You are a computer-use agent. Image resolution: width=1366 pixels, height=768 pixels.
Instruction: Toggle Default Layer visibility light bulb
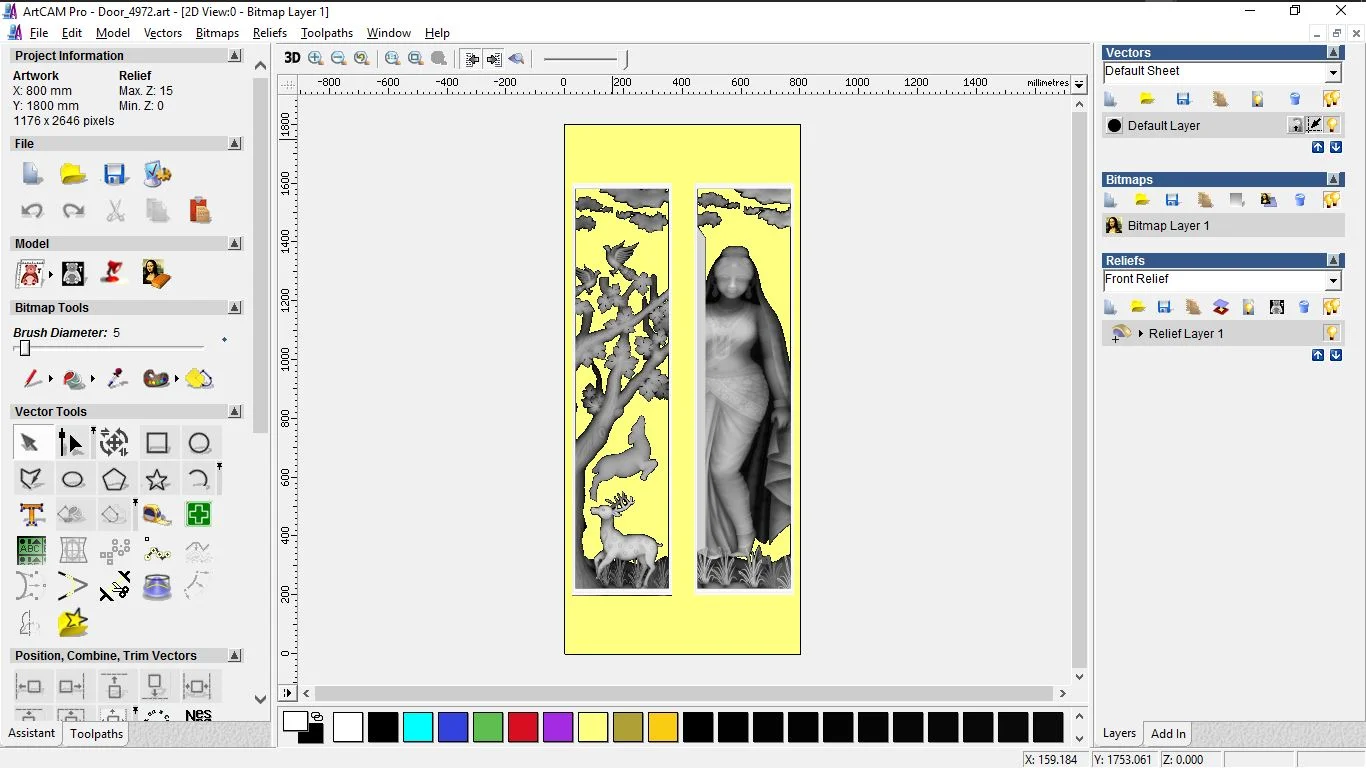click(x=1332, y=125)
